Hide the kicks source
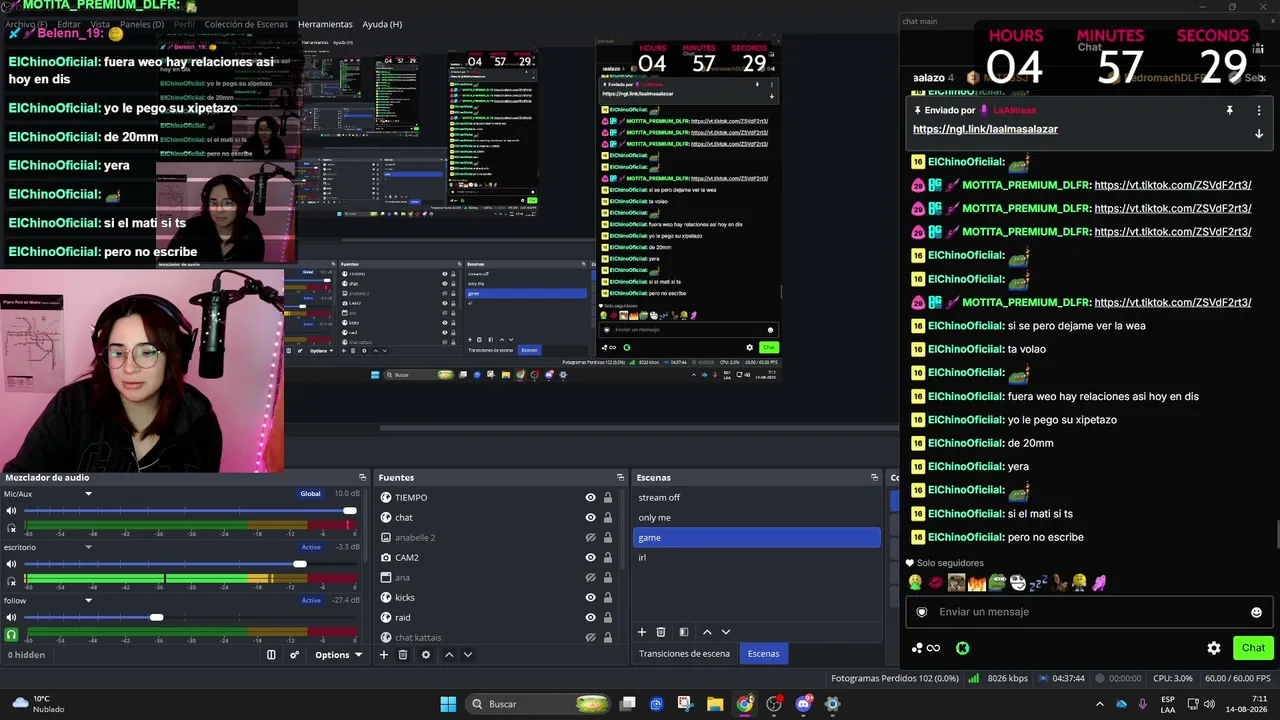The image size is (1280, 720). coord(590,598)
